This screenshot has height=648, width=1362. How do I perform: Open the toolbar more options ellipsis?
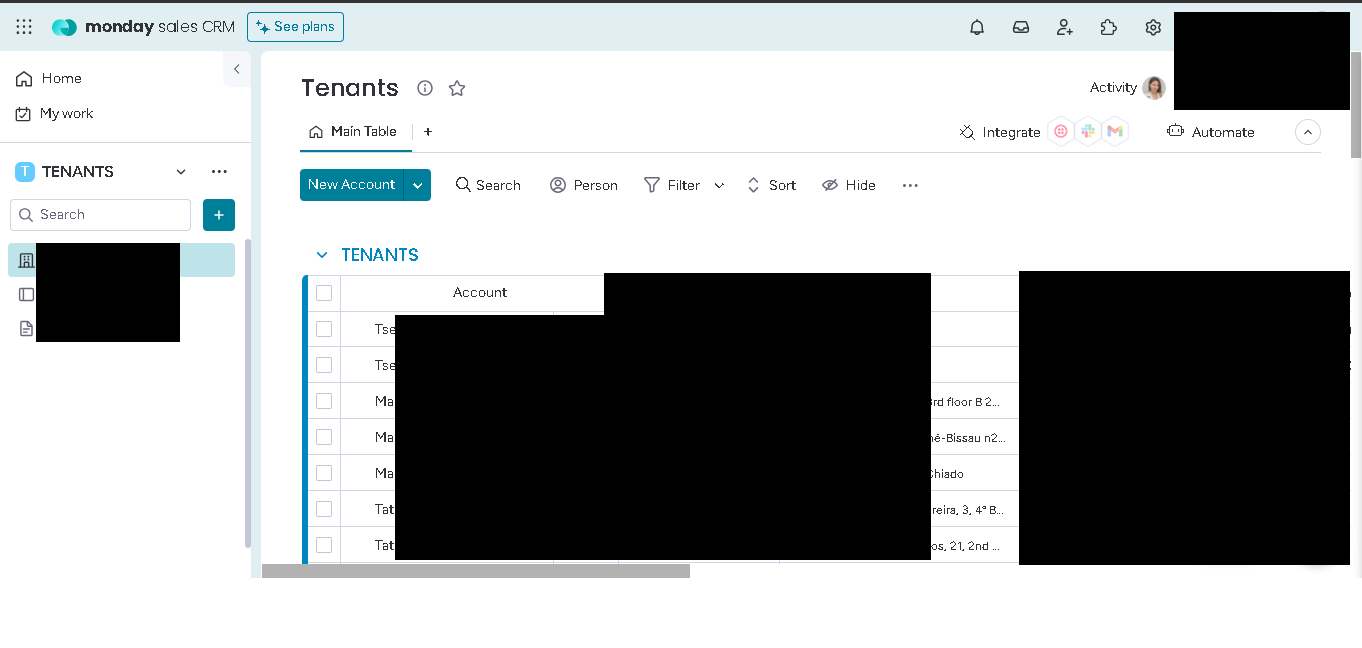(x=910, y=185)
